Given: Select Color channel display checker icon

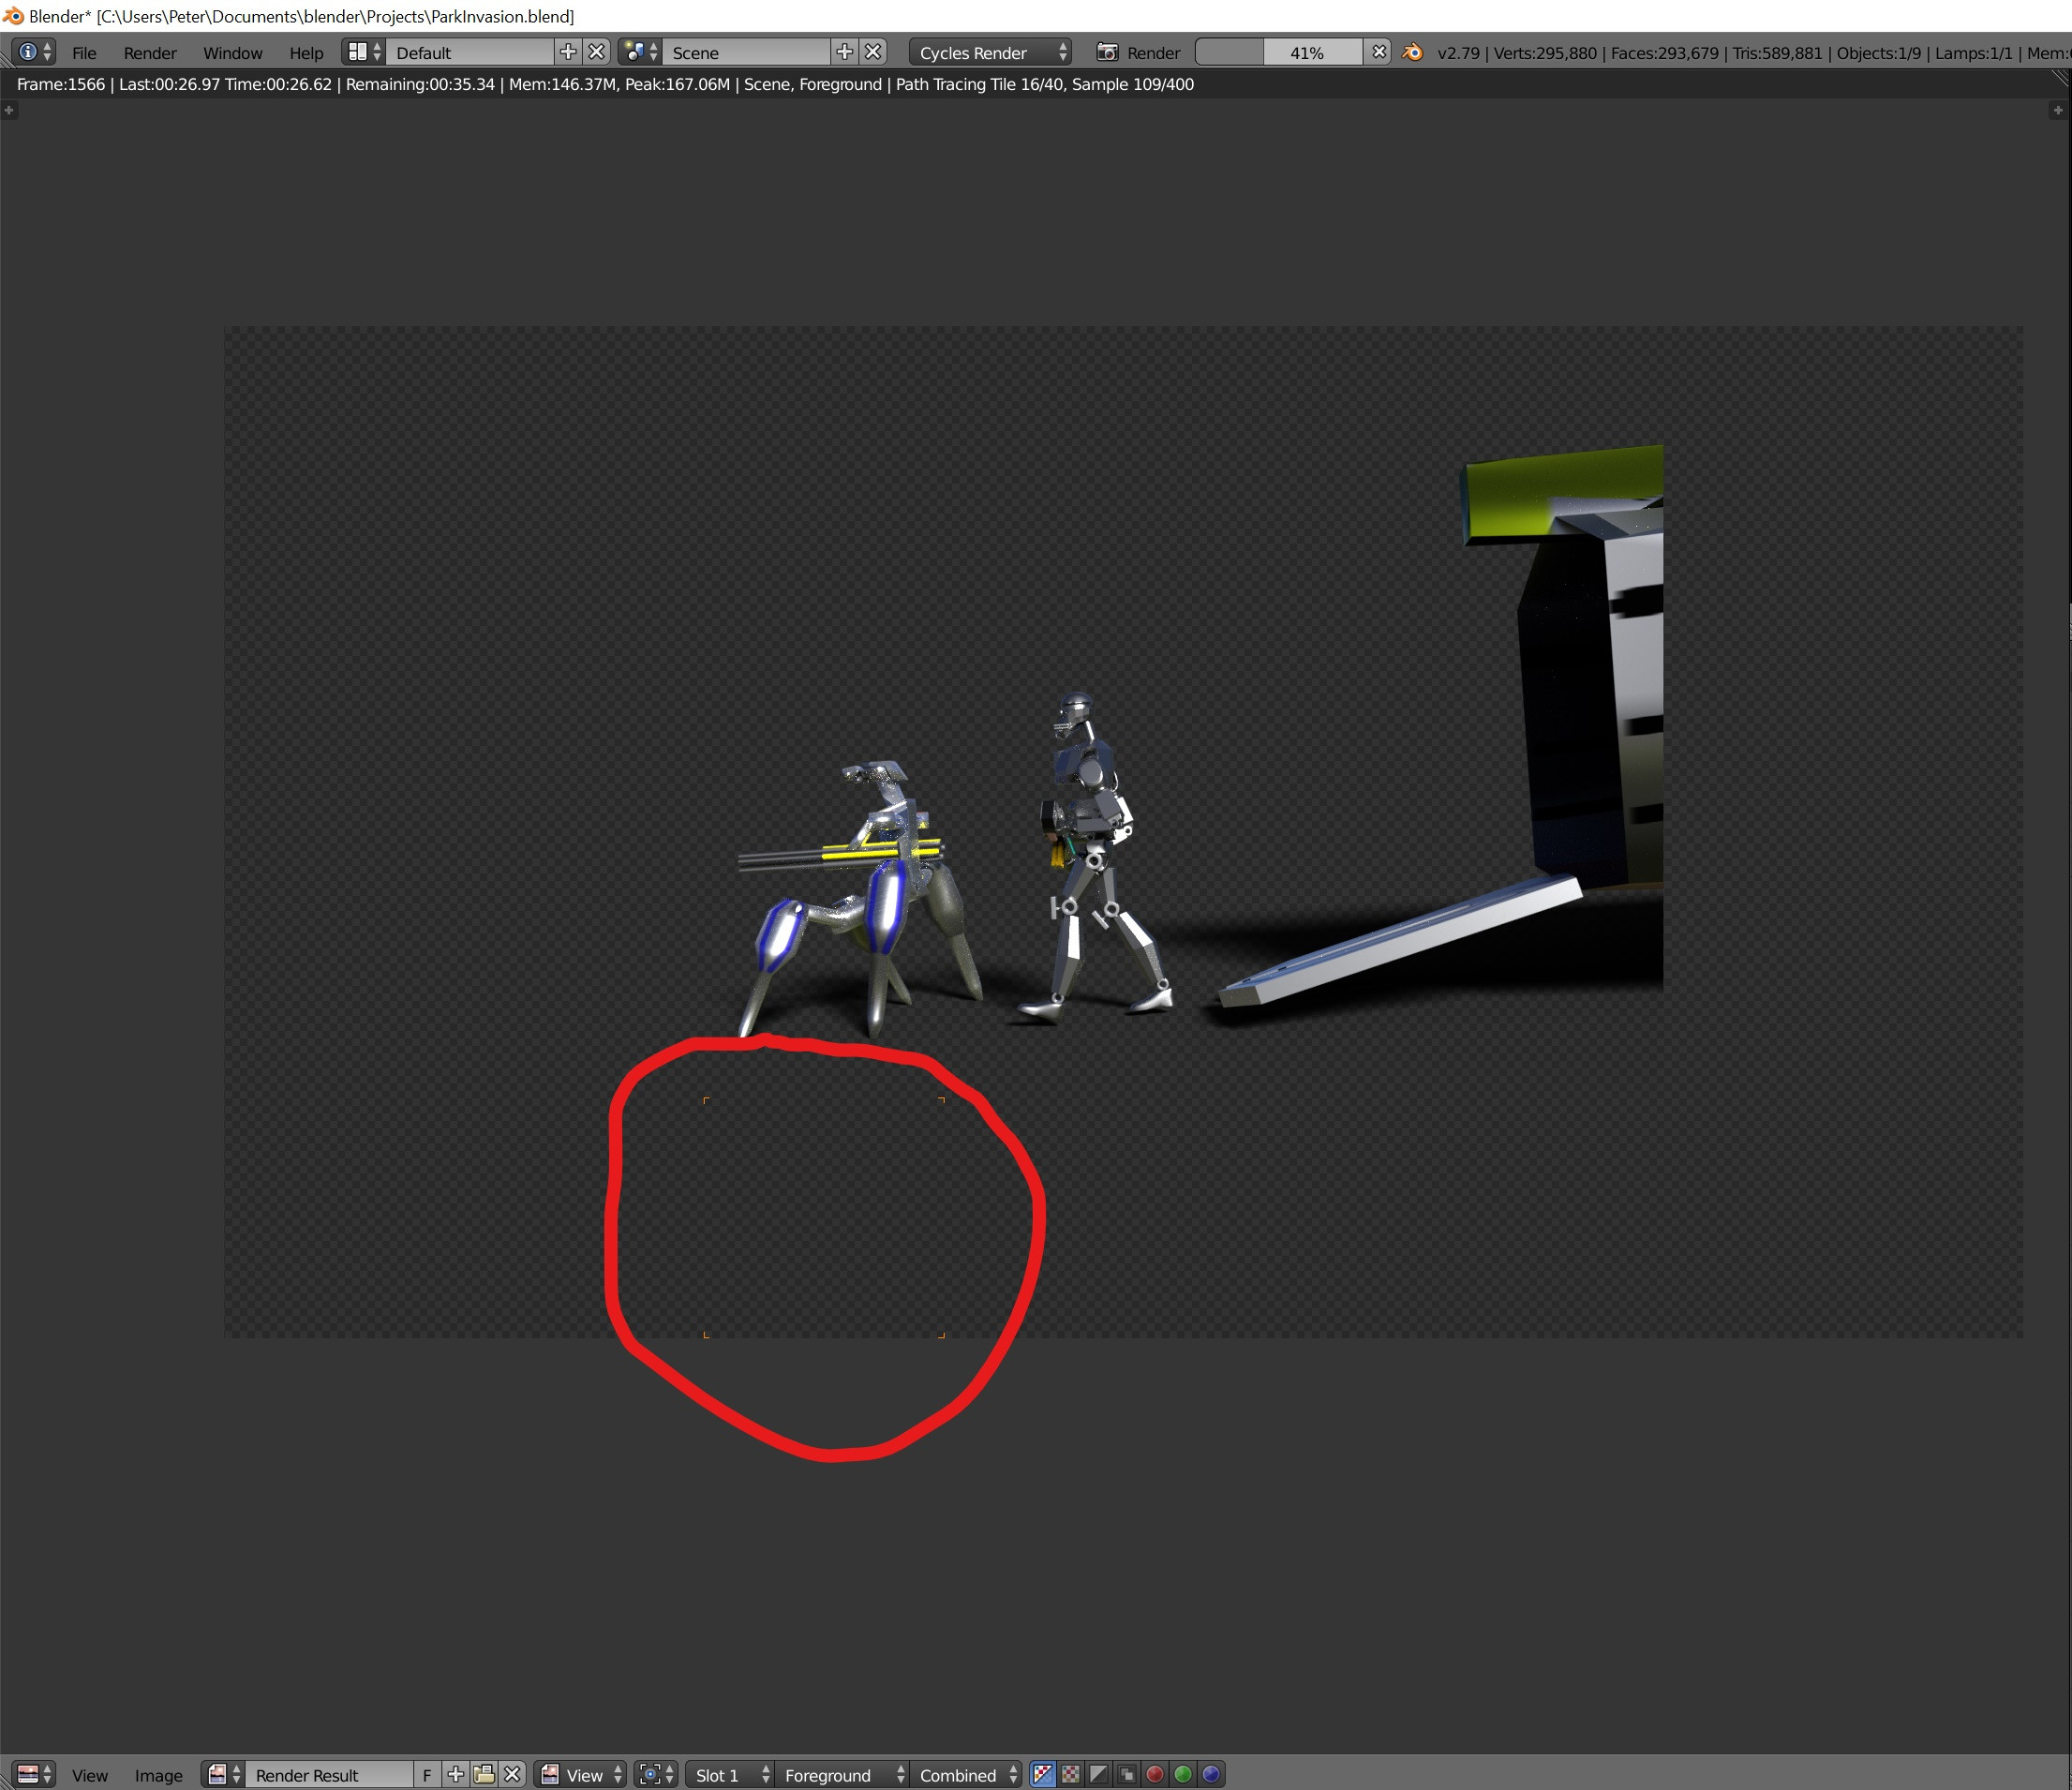Looking at the screenshot, I should coord(1071,1774).
